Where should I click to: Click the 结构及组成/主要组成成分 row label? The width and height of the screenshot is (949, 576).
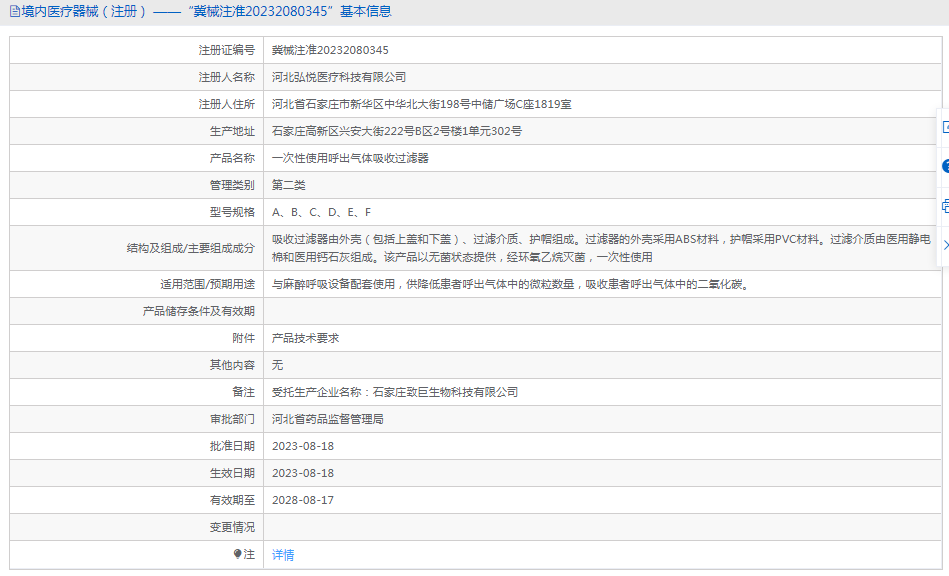(x=191, y=248)
